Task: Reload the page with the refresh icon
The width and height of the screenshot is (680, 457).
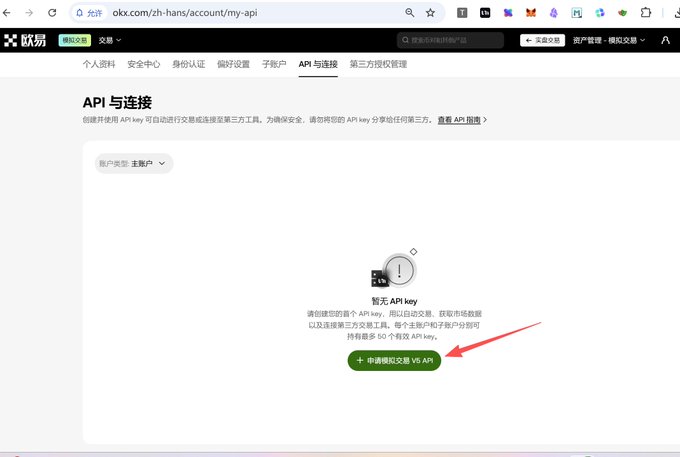Action: pyautogui.click(x=52, y=13)
